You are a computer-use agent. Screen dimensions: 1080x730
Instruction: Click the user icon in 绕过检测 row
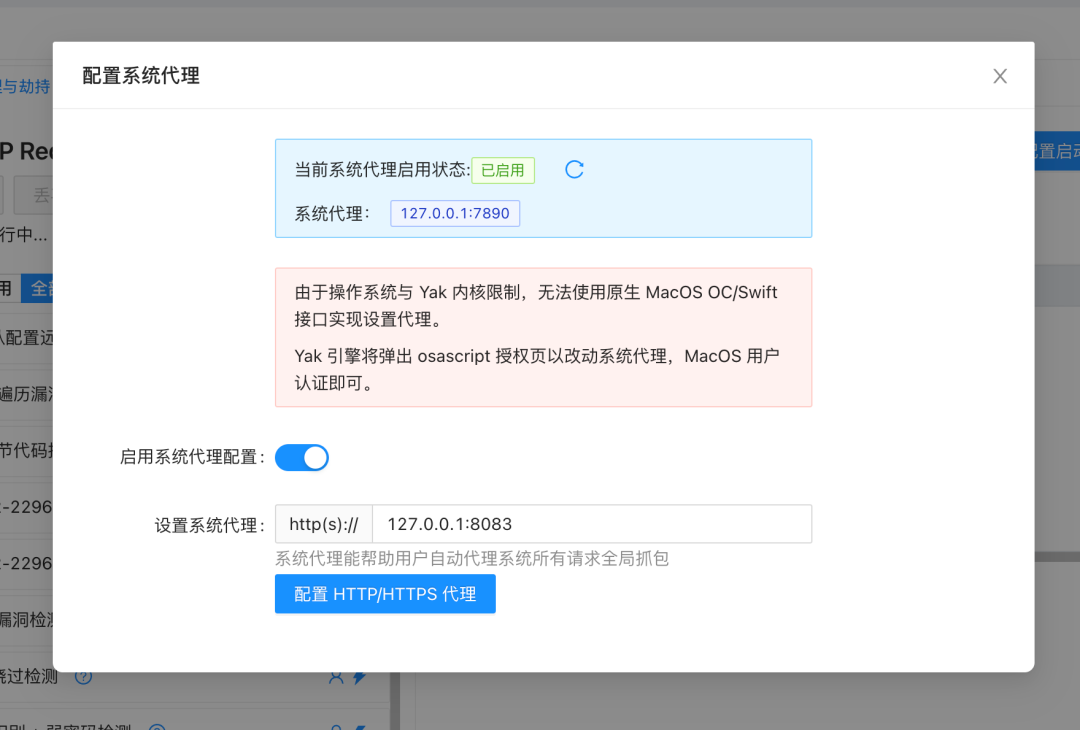tap(336, 677)
